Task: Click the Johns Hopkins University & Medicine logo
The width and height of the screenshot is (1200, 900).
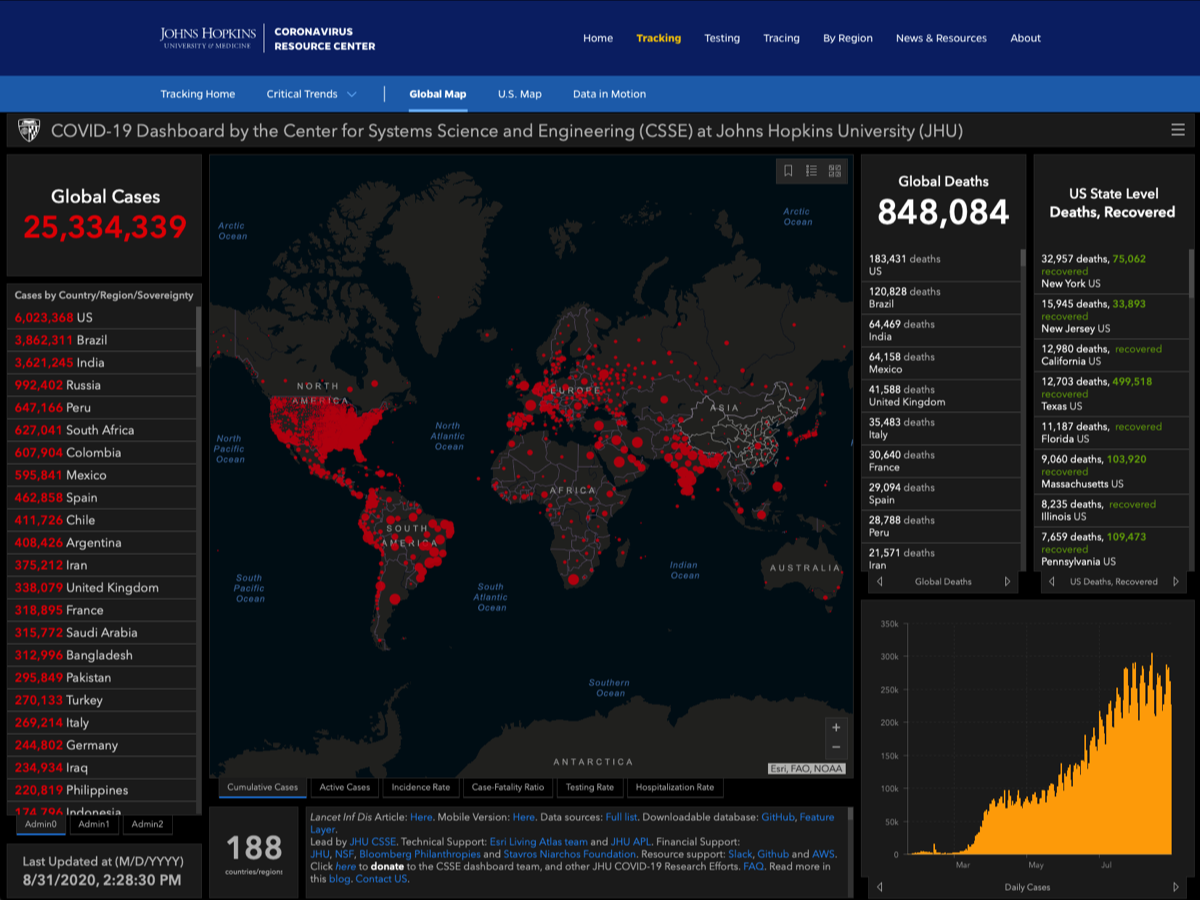Action: pyautogui.click(x=208, y=38)
